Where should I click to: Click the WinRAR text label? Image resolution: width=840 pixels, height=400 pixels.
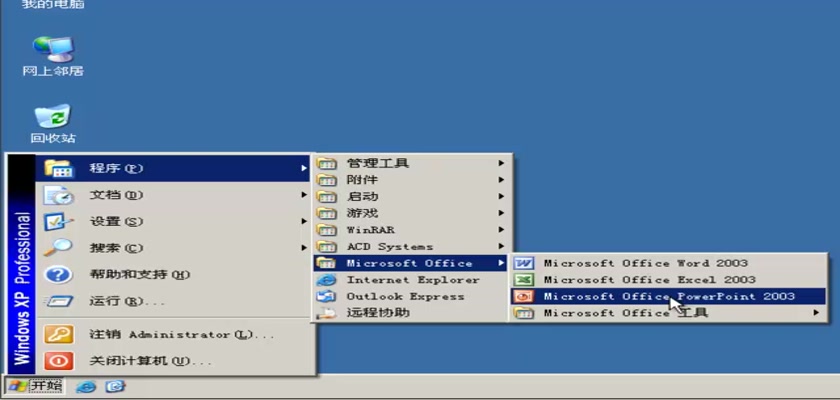click(370, 230)
